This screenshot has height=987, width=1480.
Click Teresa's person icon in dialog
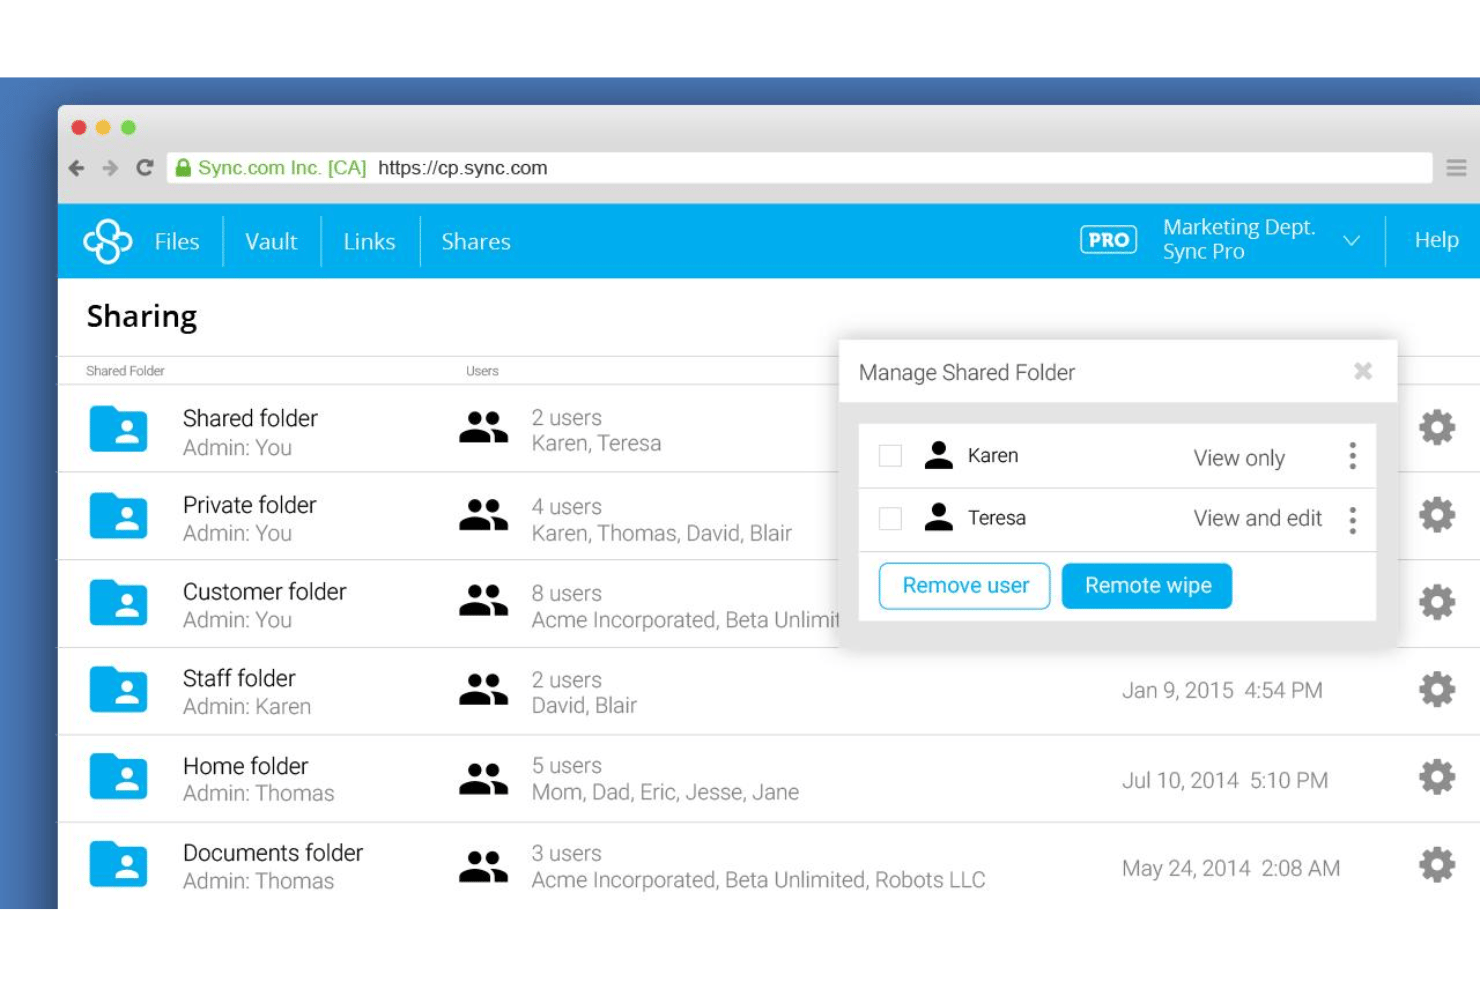(x=939, y=518)
